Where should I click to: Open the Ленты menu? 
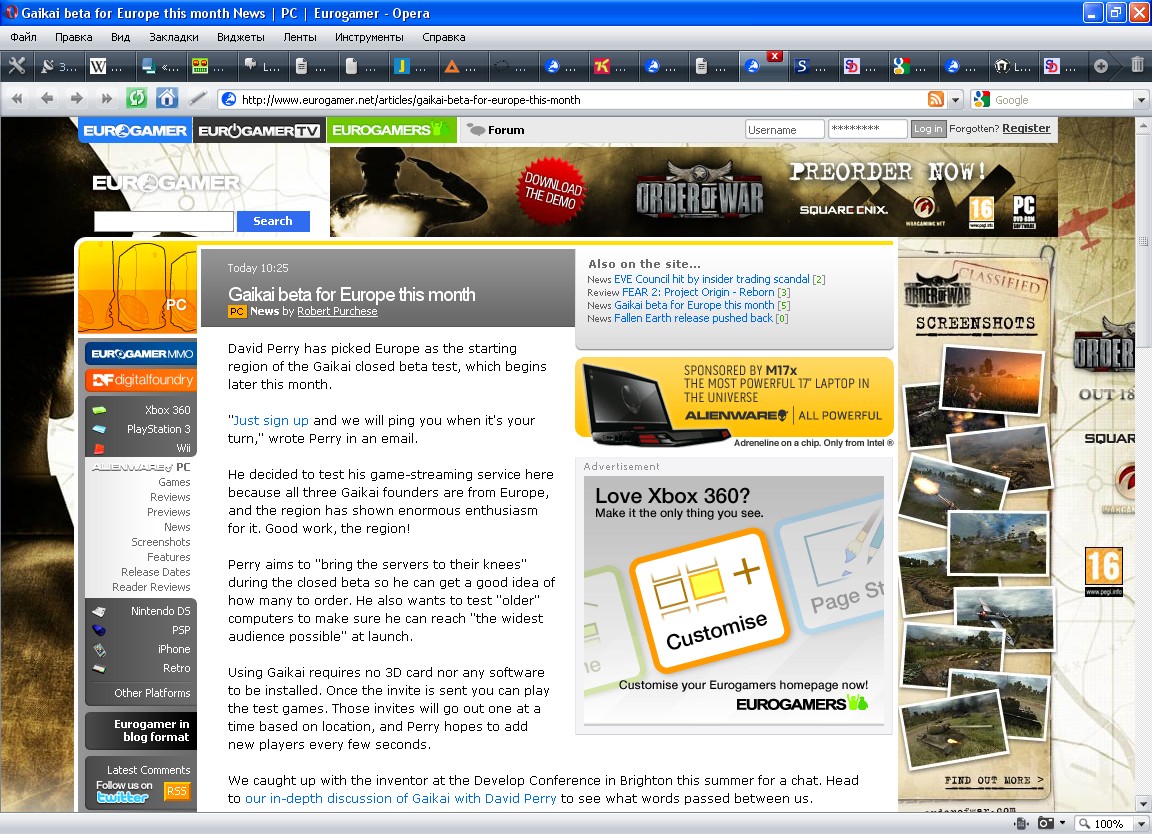[300, 37]
